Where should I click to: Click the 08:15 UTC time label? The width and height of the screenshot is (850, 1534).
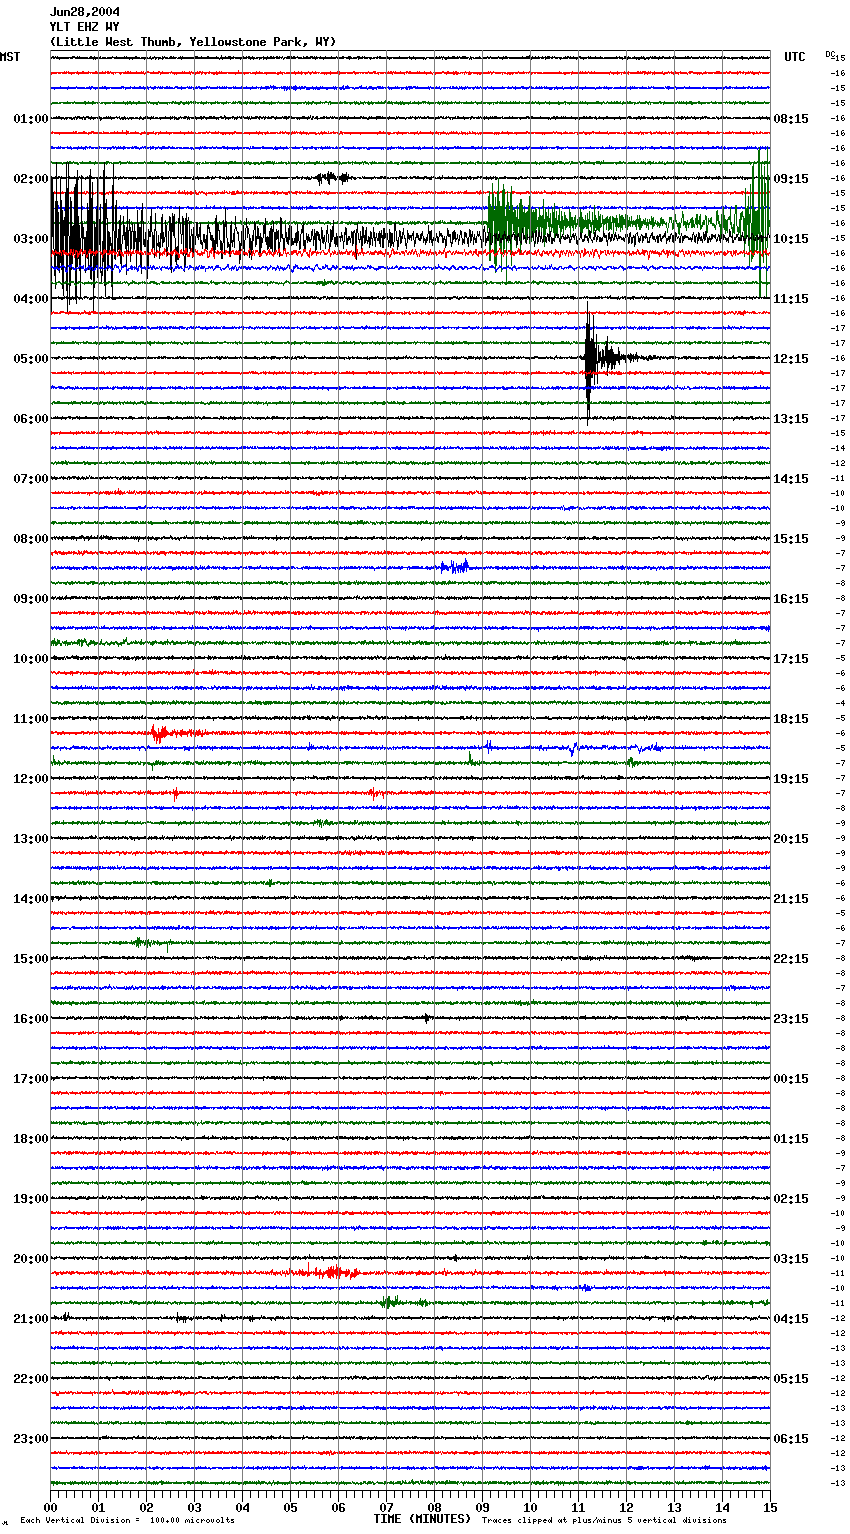(791, 119)
